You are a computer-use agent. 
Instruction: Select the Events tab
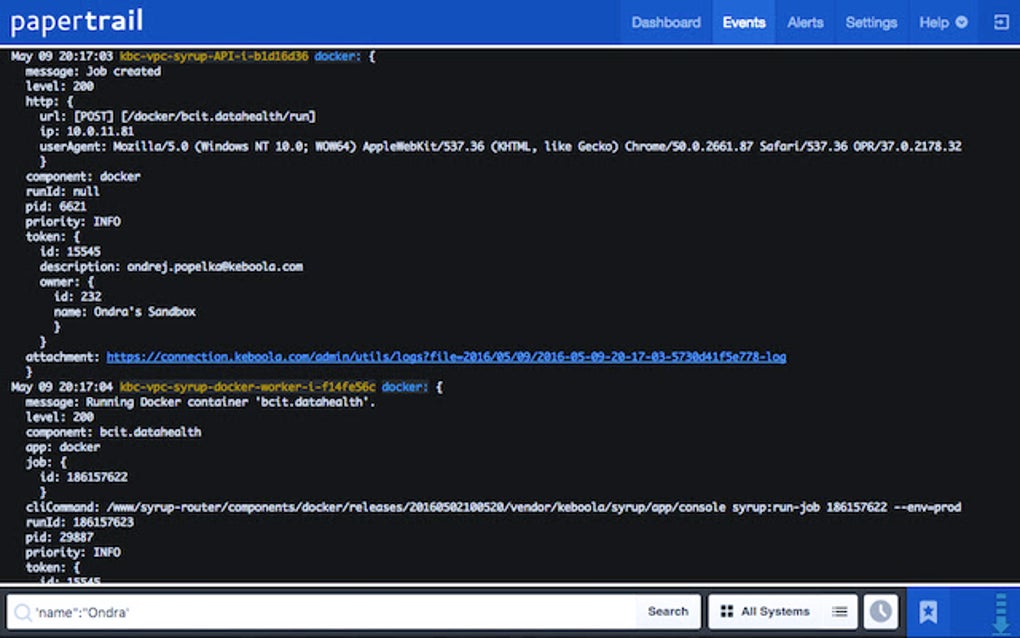coord(743,22)
